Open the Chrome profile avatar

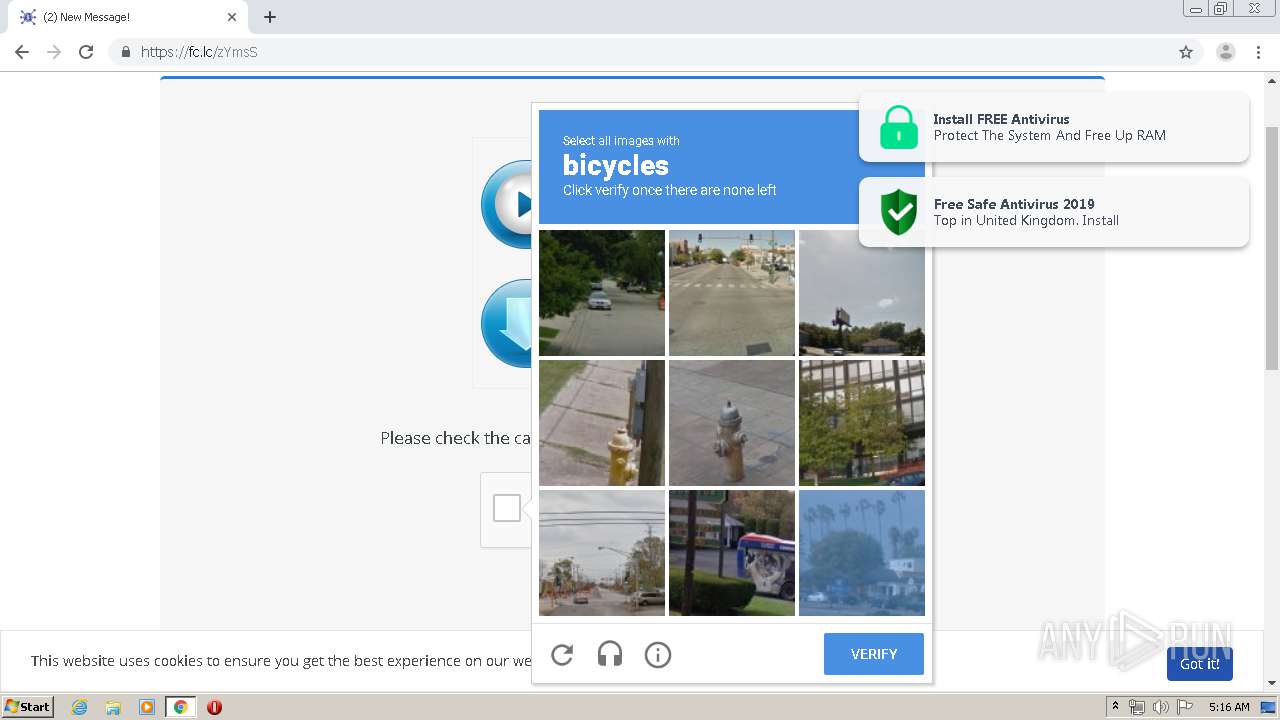[1226, 52]
